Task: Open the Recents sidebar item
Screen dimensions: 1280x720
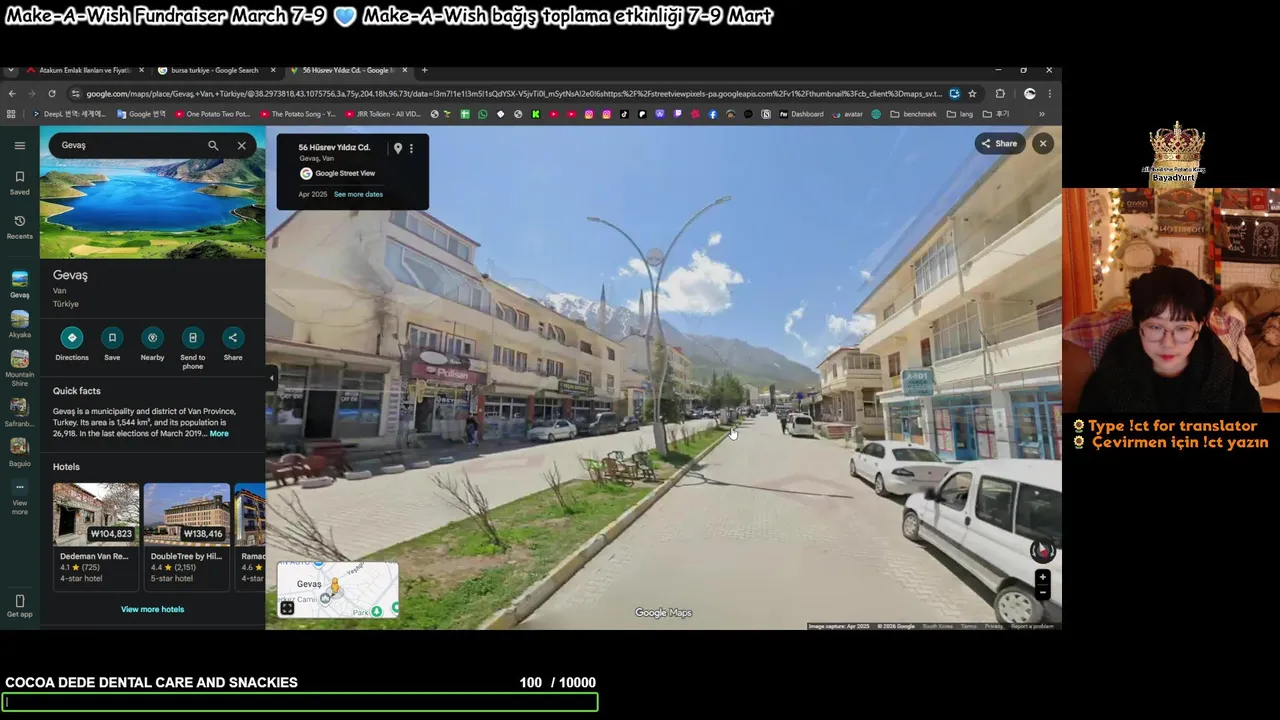Action: coord(19,227)
